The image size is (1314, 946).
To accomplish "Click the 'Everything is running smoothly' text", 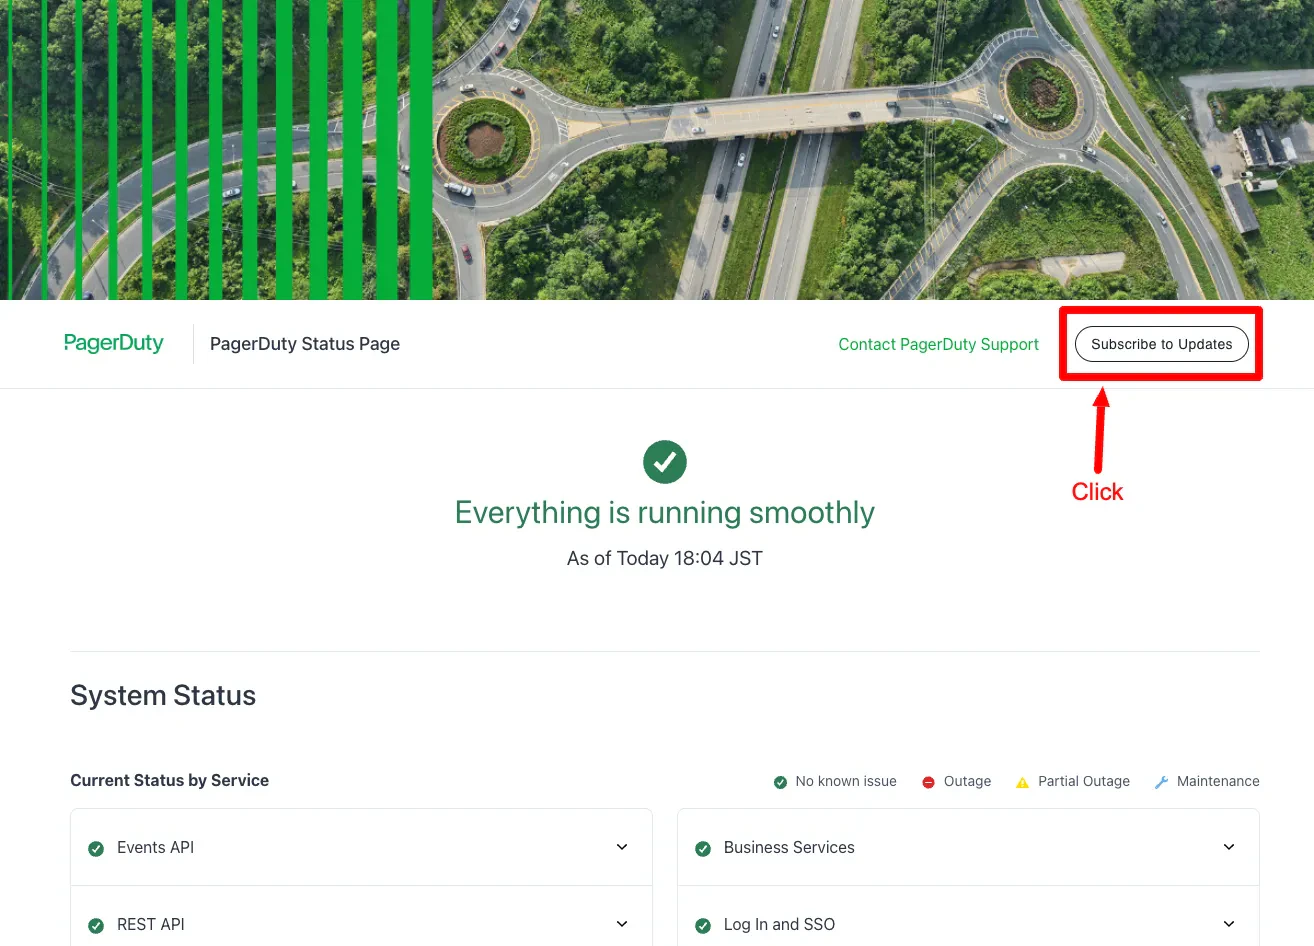I will click(665, 512).
